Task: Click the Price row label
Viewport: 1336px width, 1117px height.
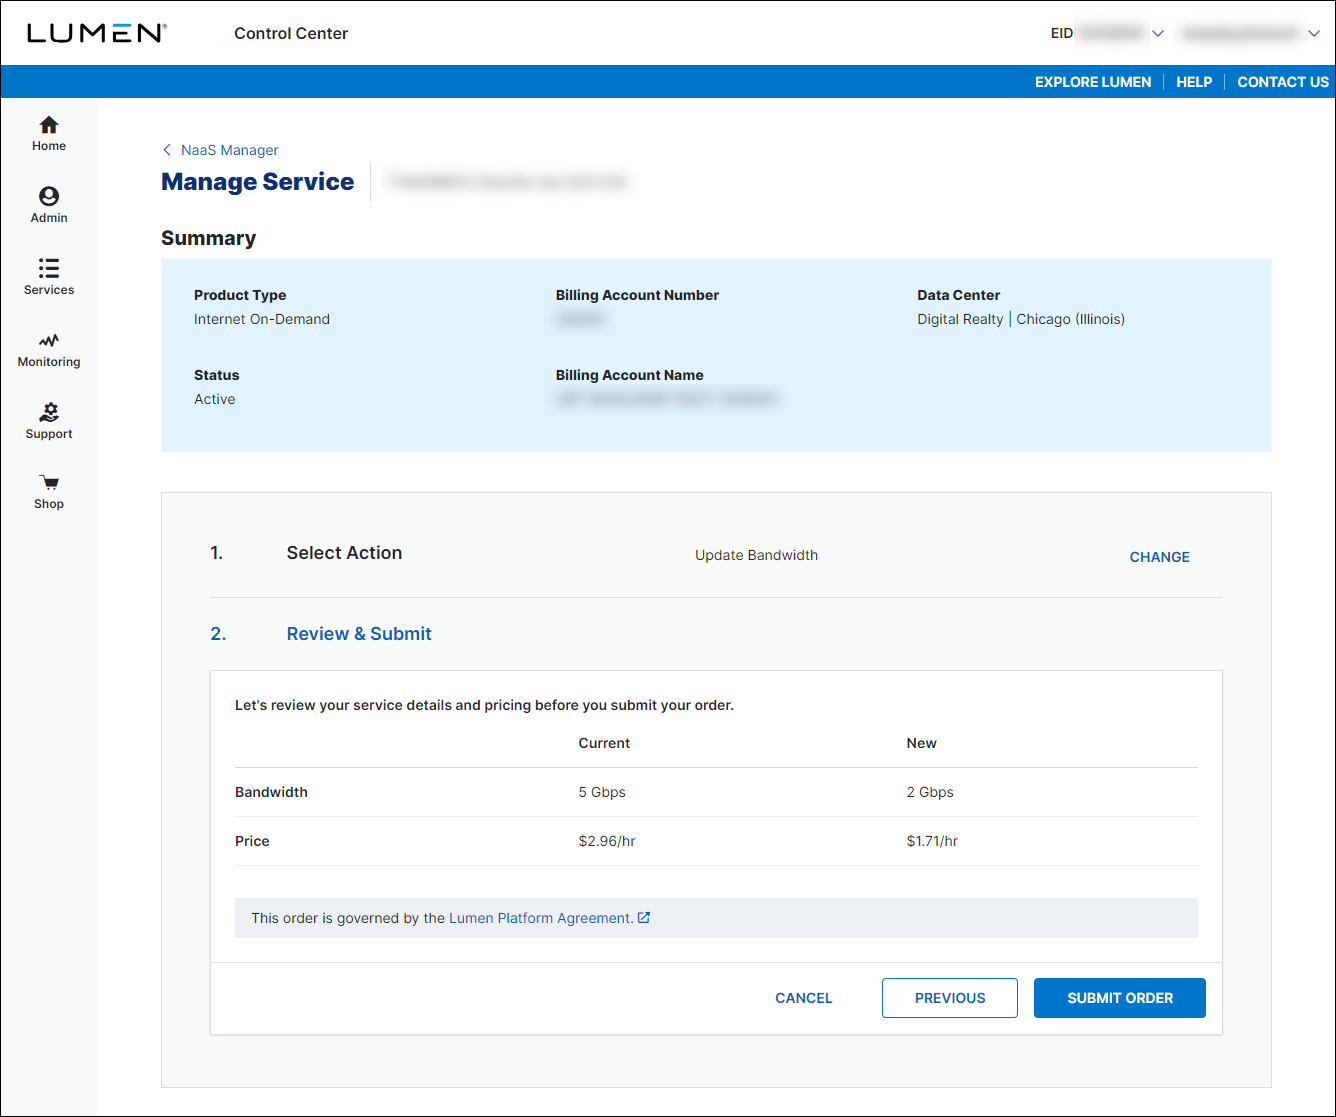Action: (252, 841)
